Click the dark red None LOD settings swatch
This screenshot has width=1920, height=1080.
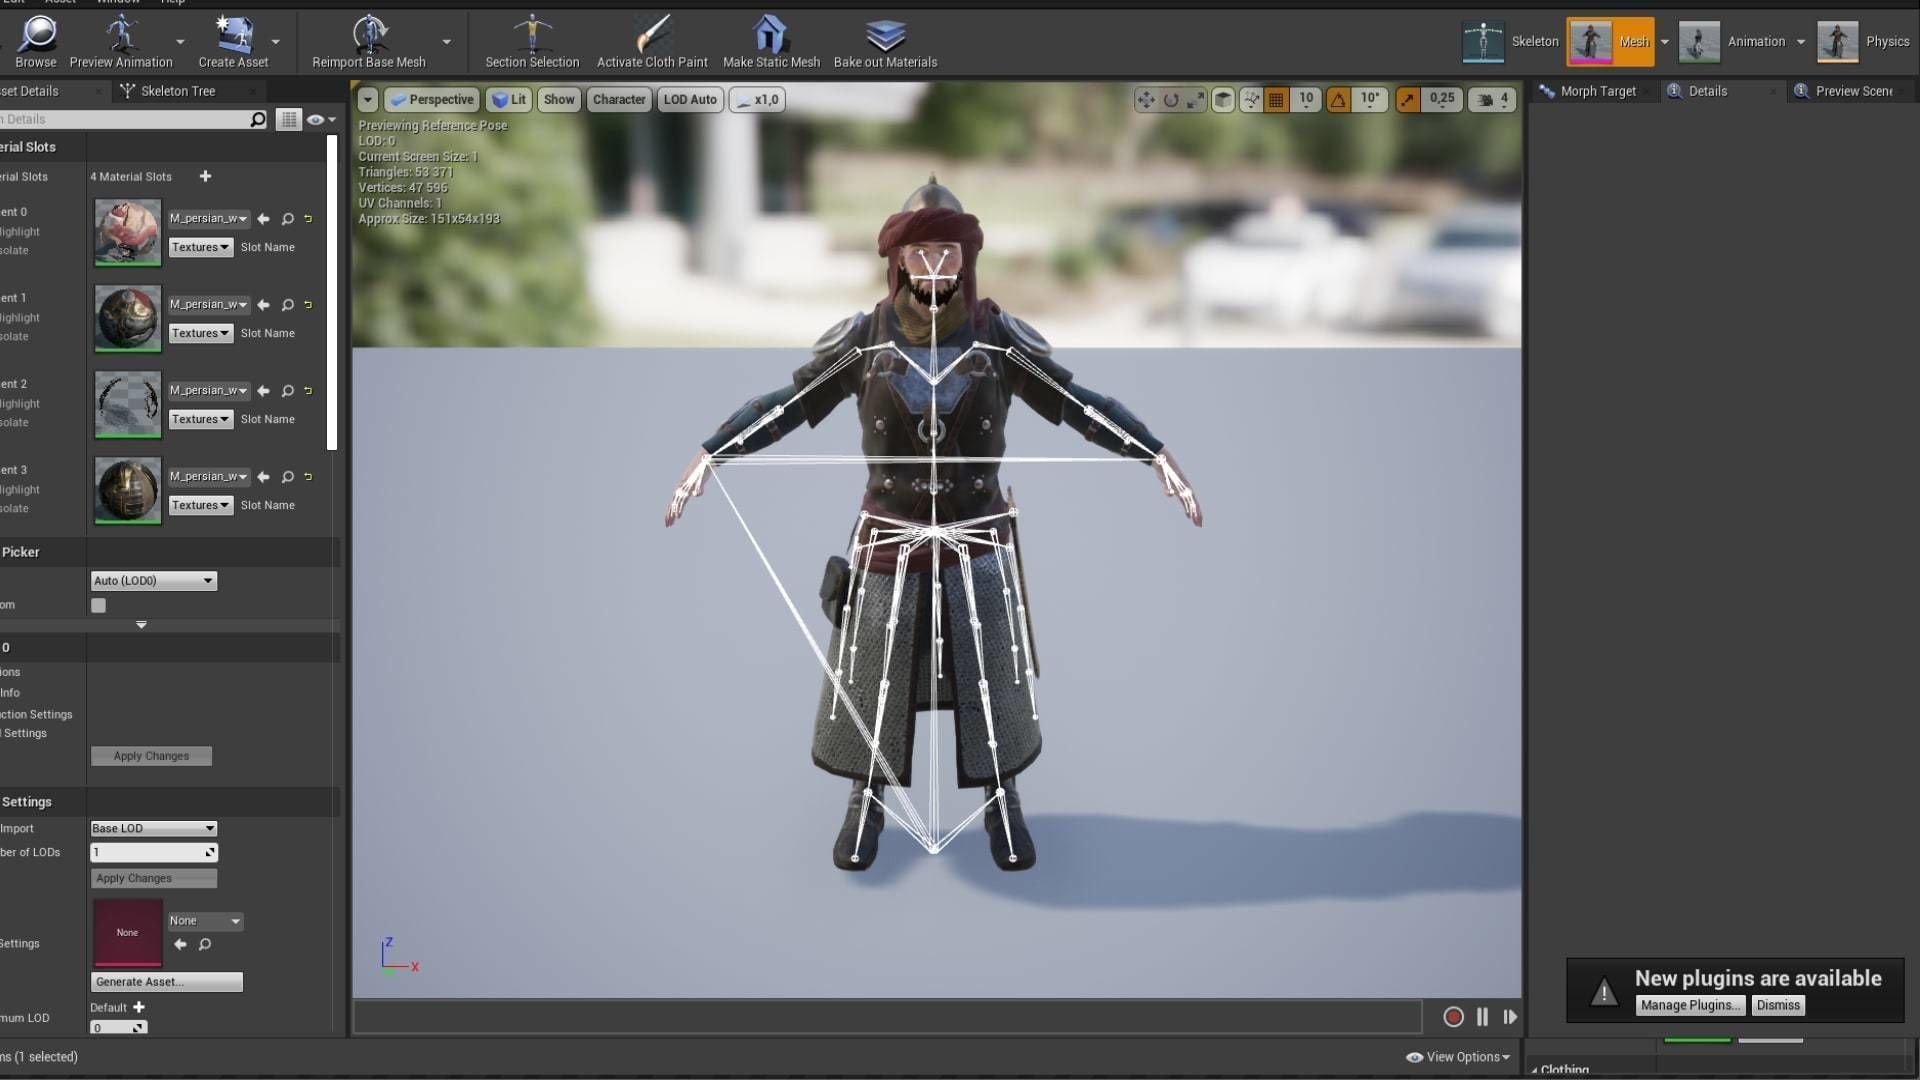tap(127, 932)
